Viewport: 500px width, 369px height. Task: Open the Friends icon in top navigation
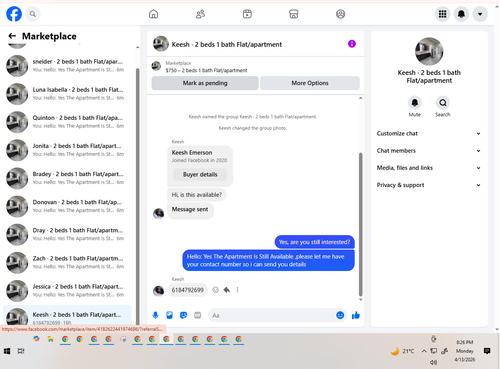tap(200, 14)
